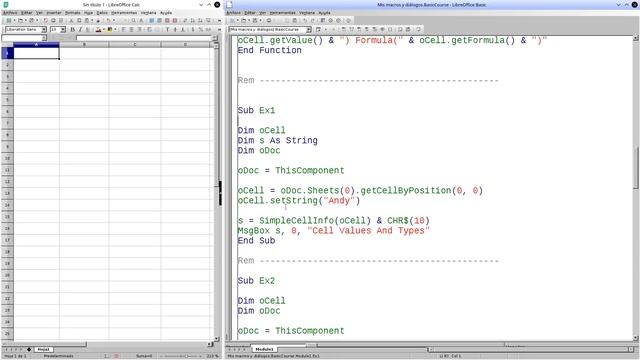Click cell A1 in the Calc spreadsheet
The image size is (640, 360).
pos(36,53)
